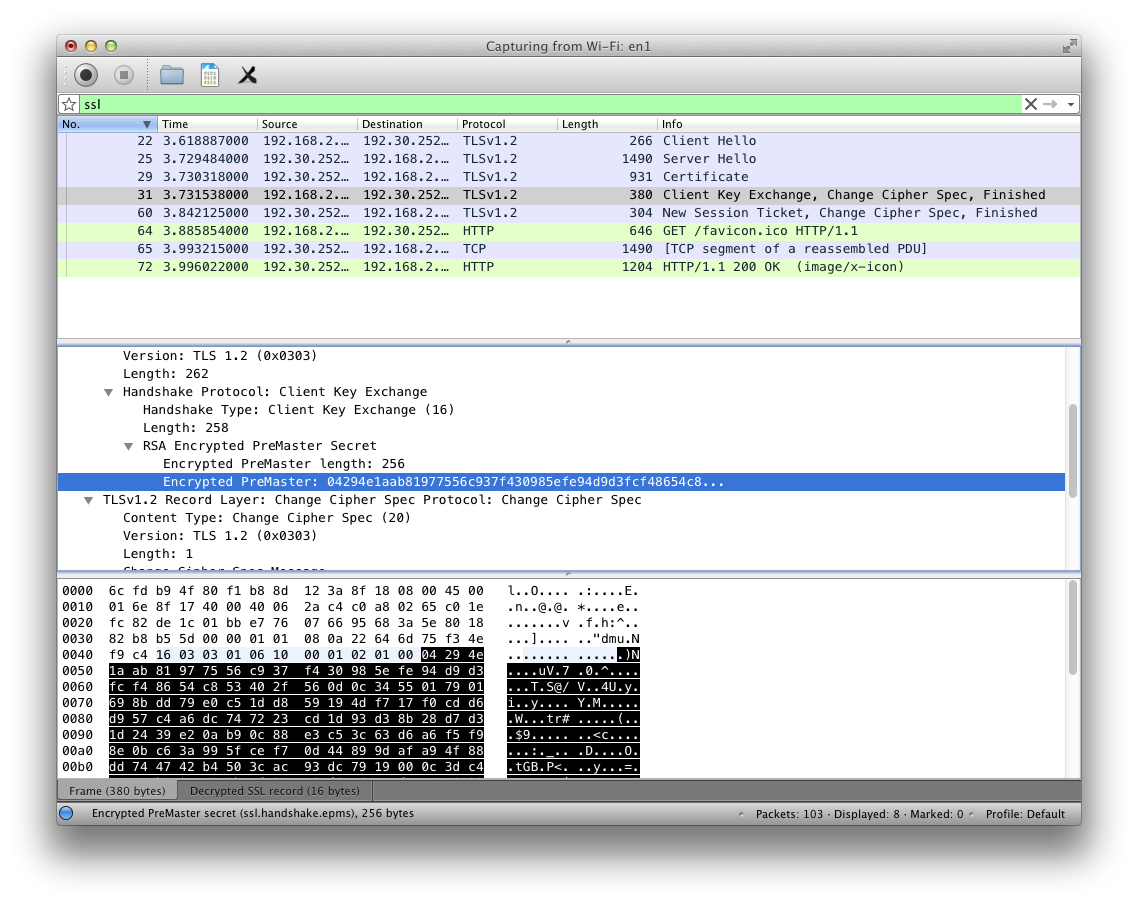Click the save capture document icon

[210, 75]
